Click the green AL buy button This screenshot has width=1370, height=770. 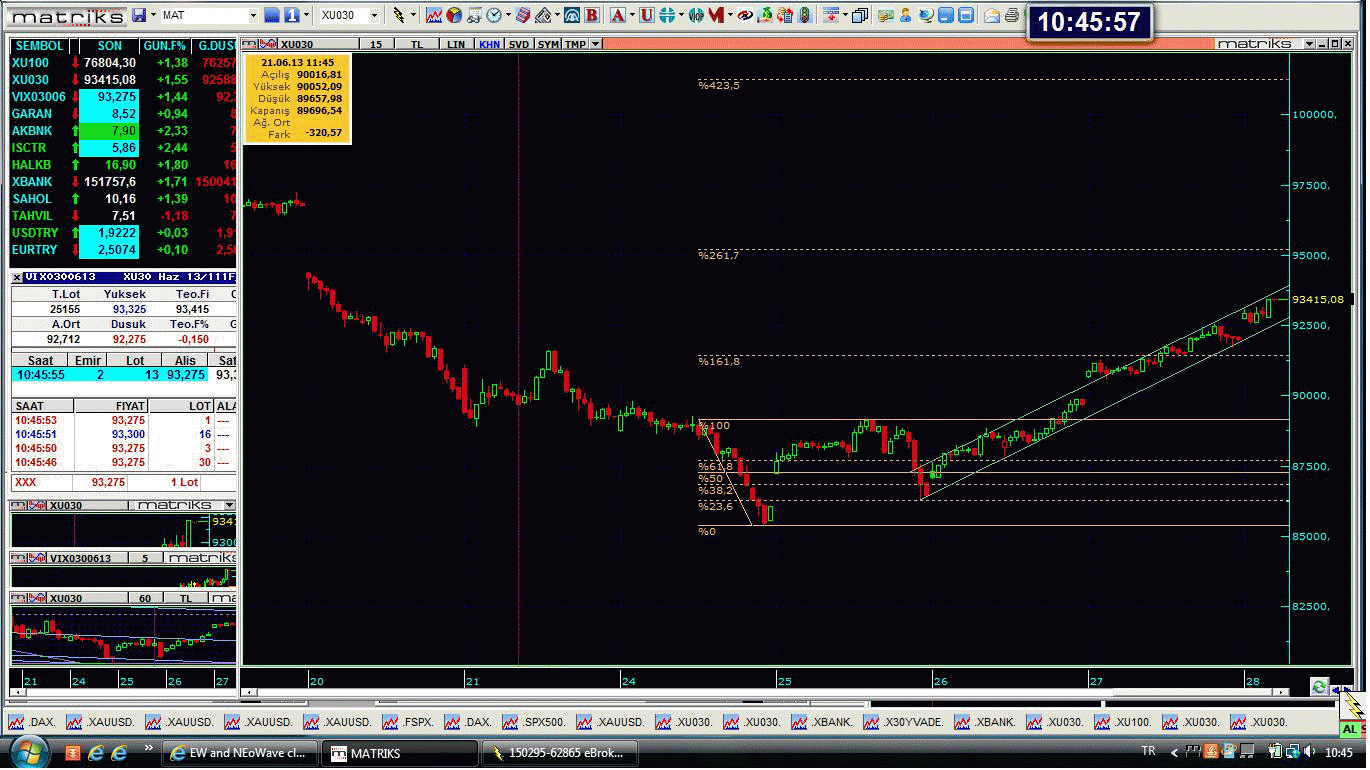1350,731
